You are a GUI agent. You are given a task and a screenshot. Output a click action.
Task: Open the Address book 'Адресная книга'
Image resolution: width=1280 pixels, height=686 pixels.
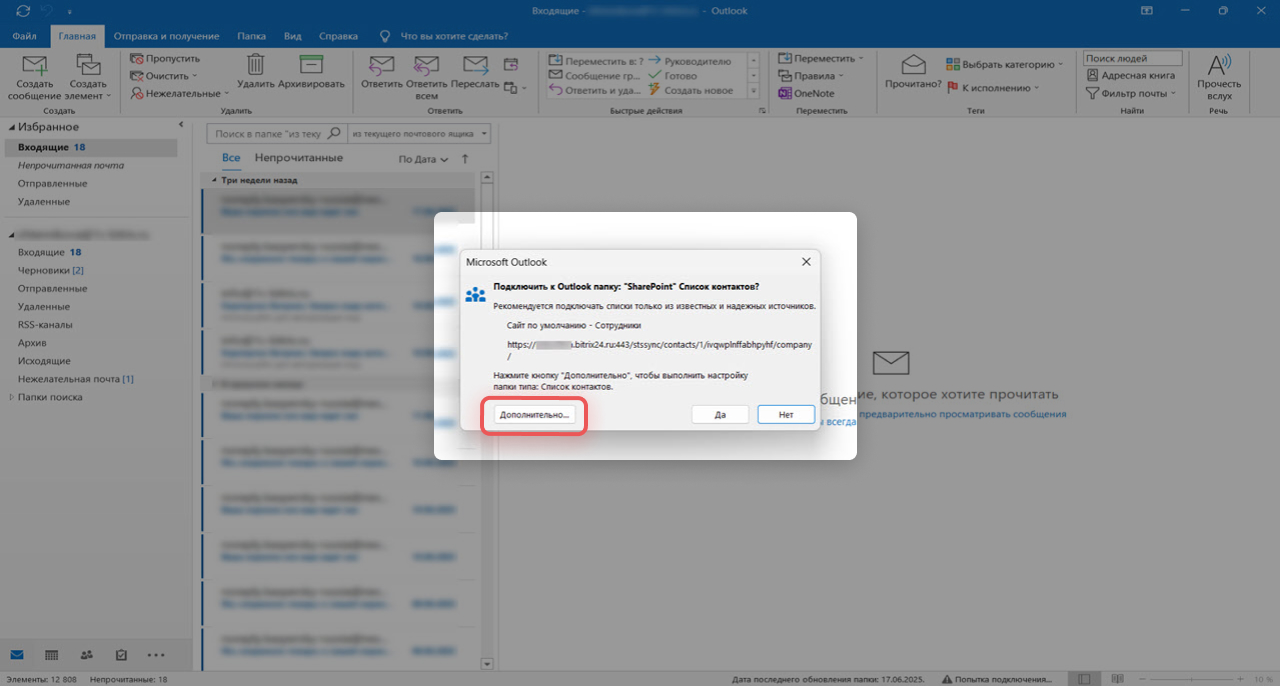[1130, 75]
